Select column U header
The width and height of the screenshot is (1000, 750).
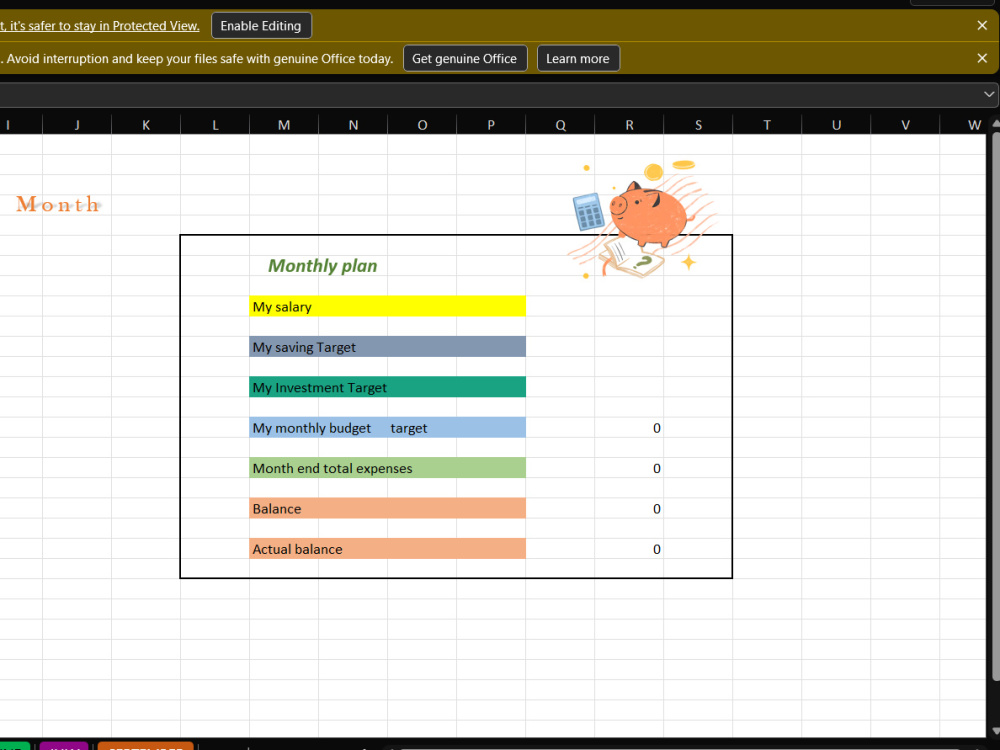click(x=835, y=125)
